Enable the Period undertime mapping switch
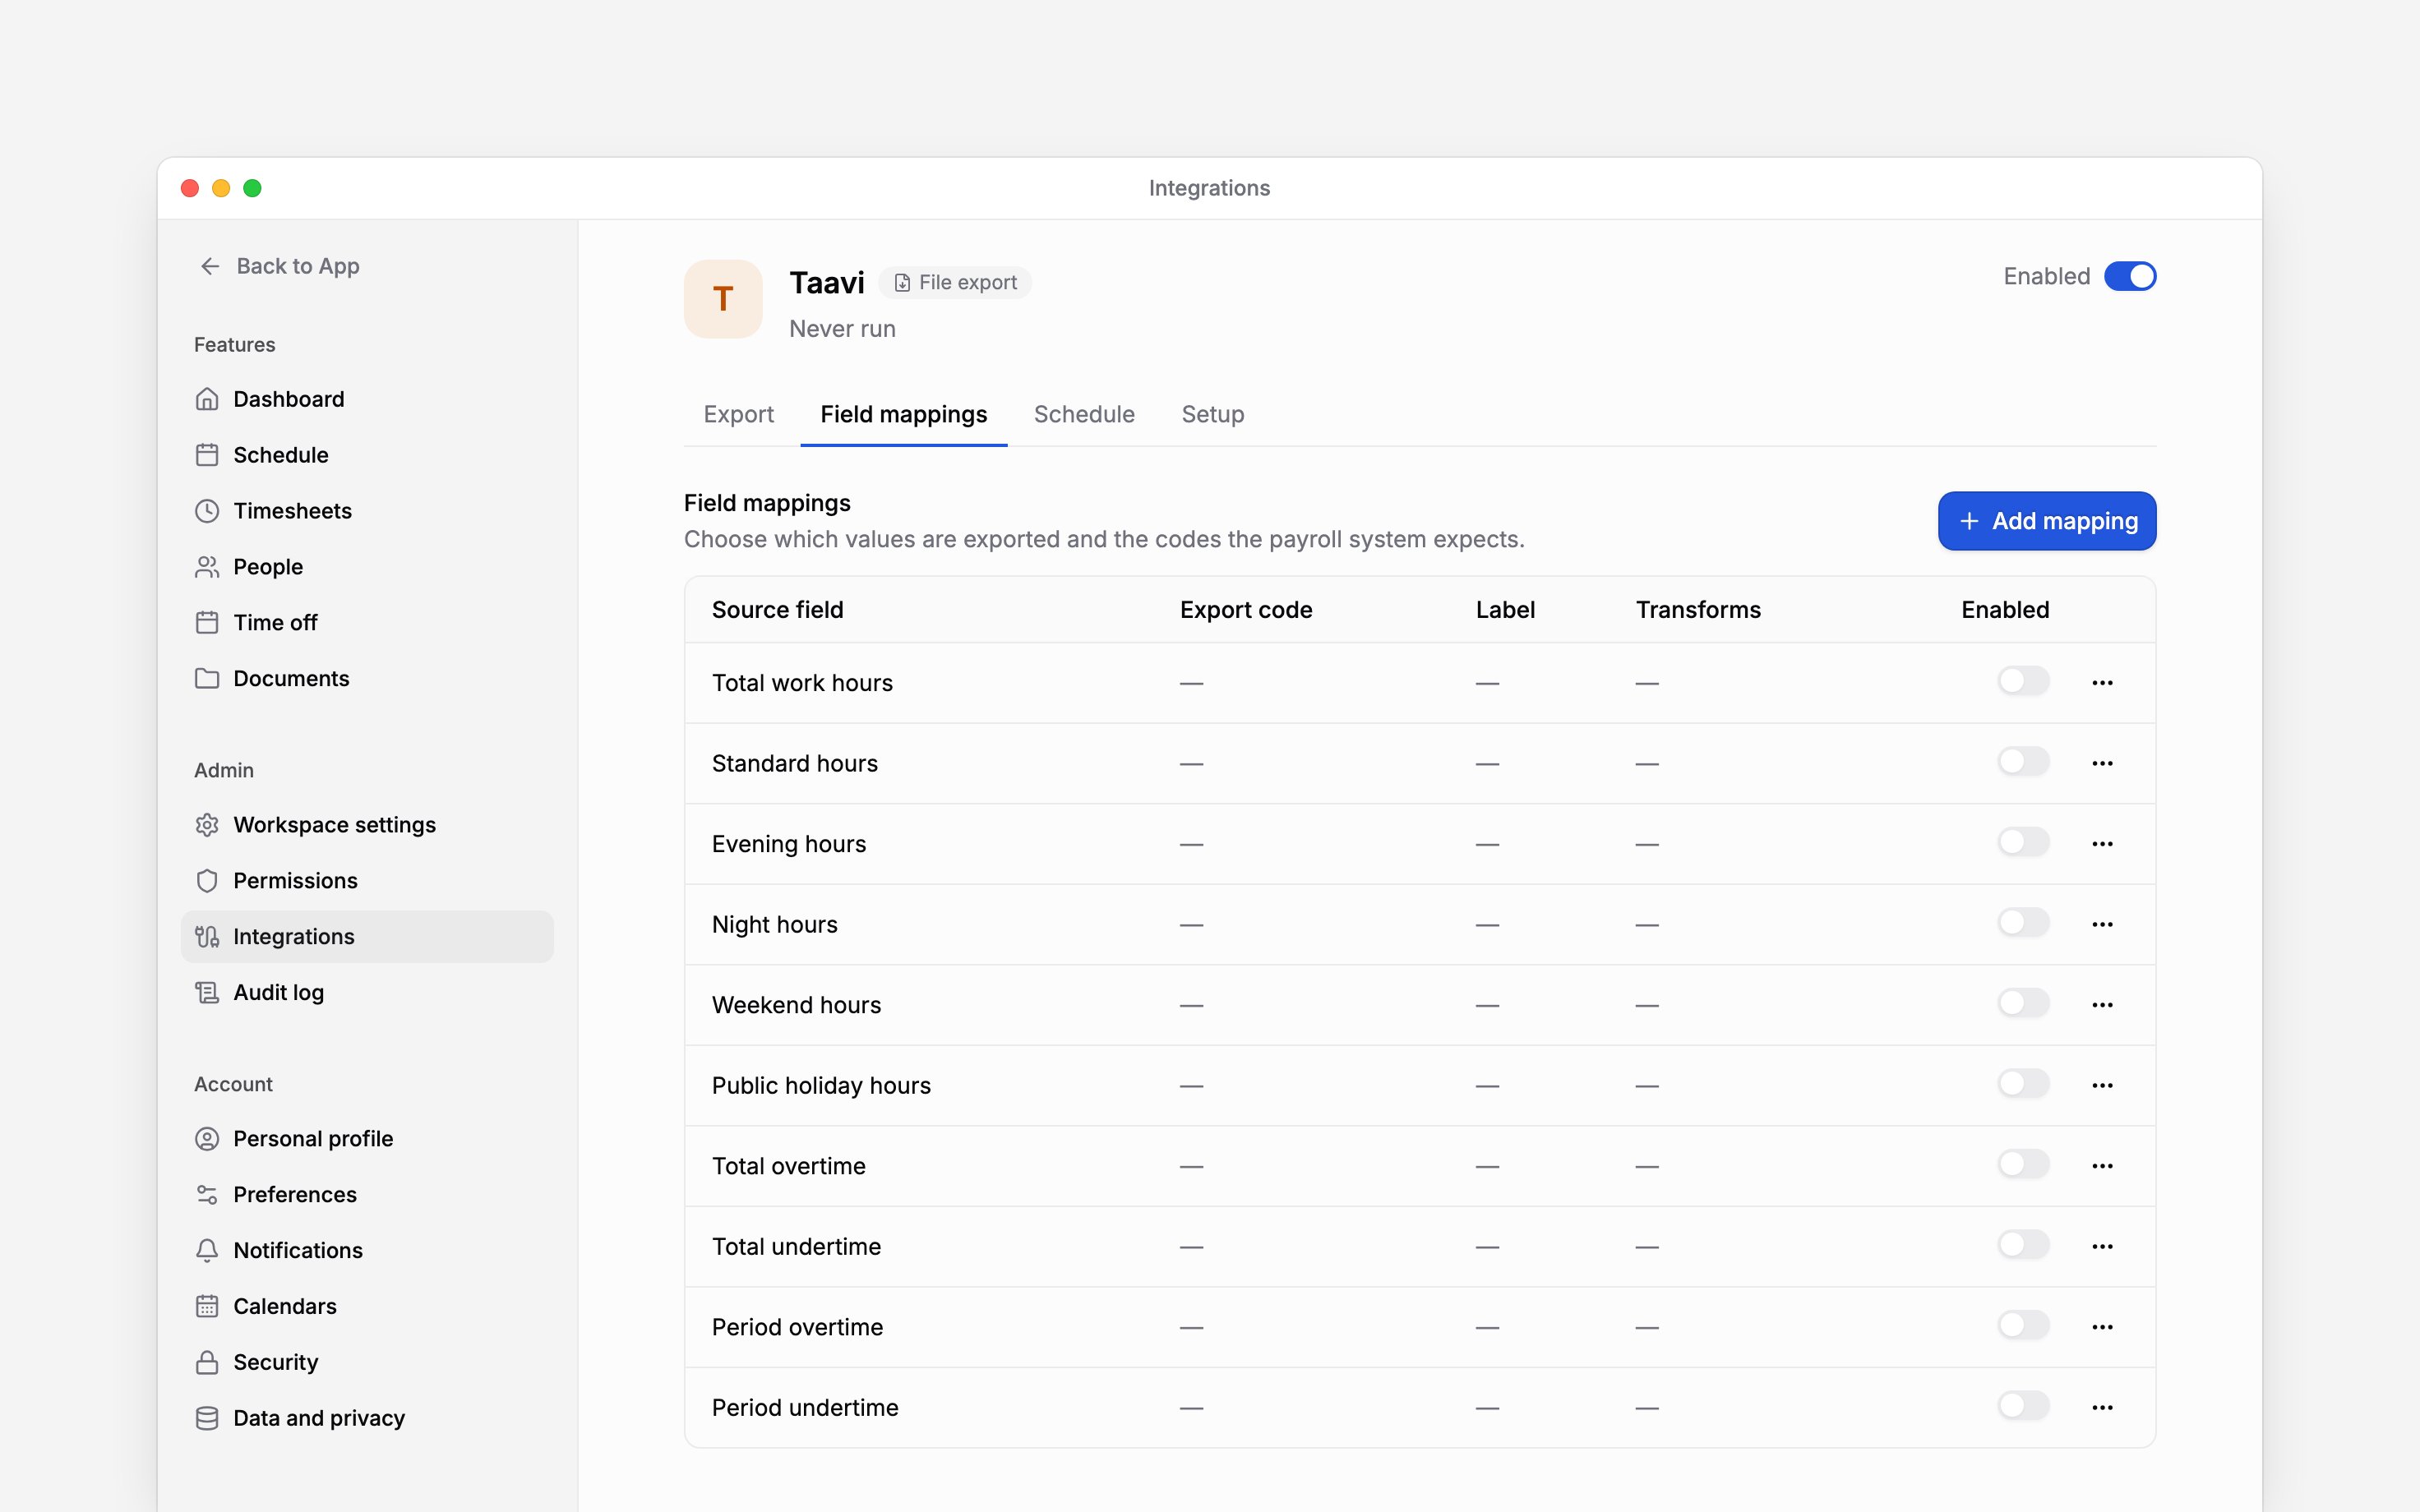Viewport: 2420px width, 1512px height. tap(2024, 1406)
